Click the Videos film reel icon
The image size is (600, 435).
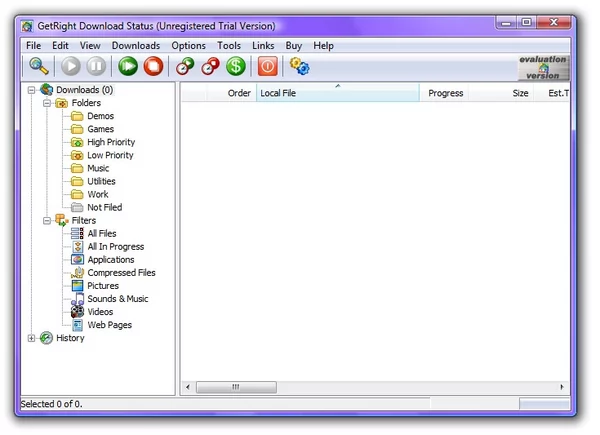coord(77,312)
